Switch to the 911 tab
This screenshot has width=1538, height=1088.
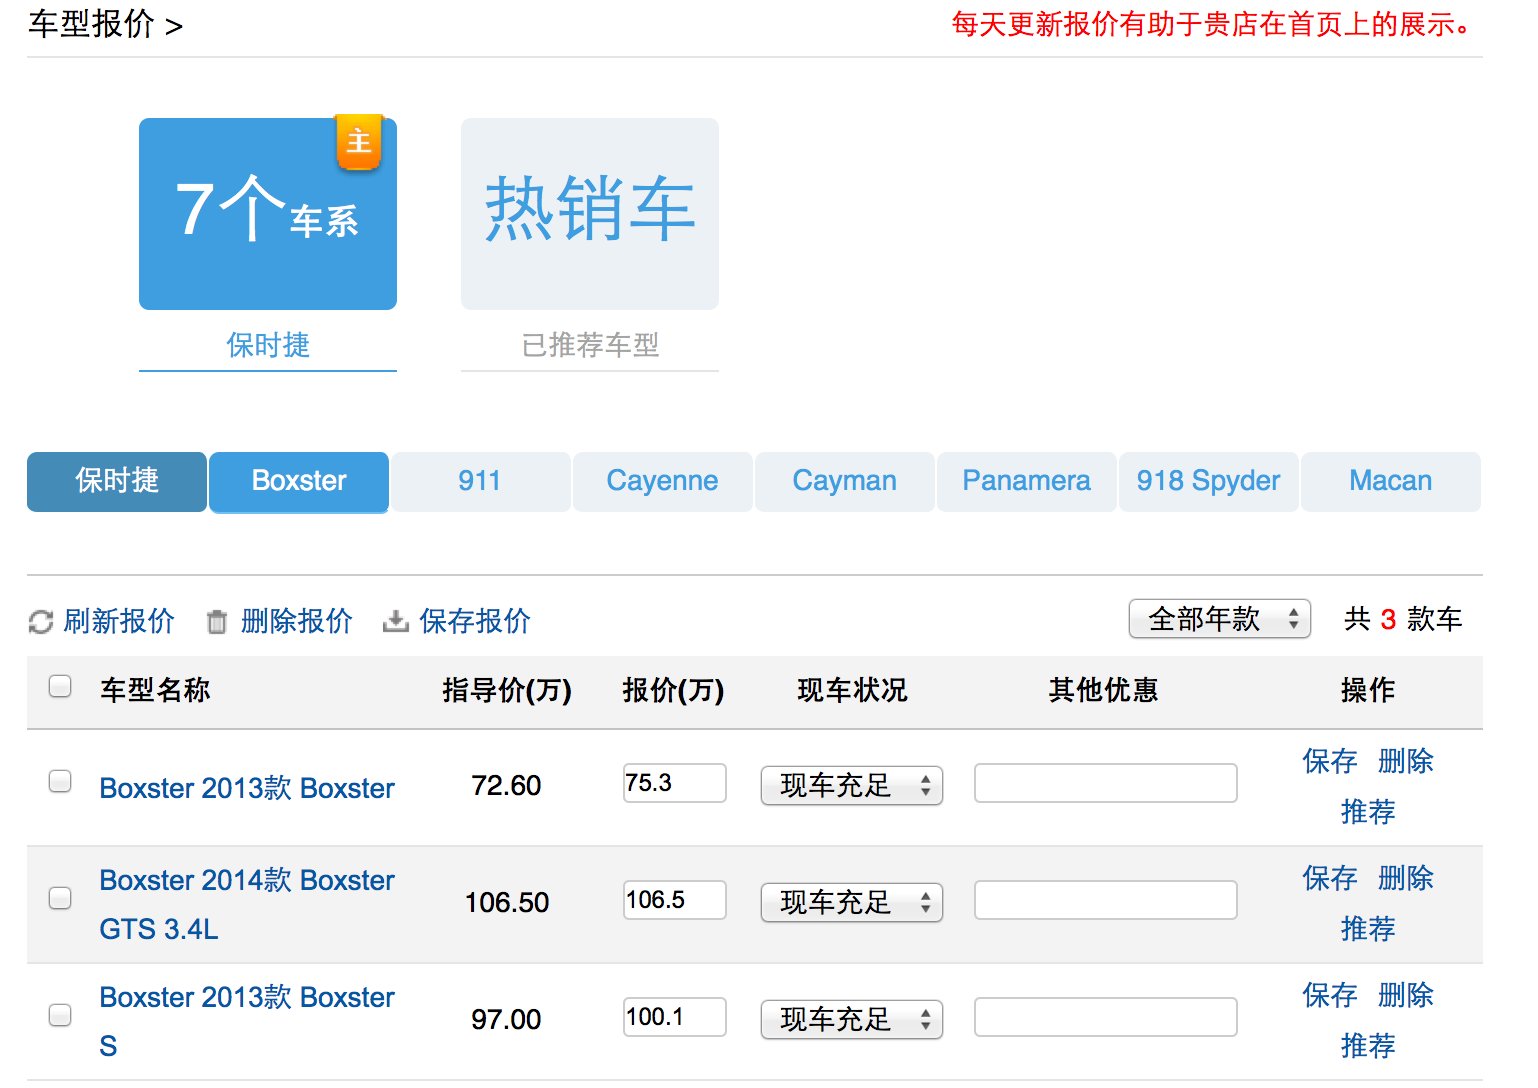click(x=481, y=482)
